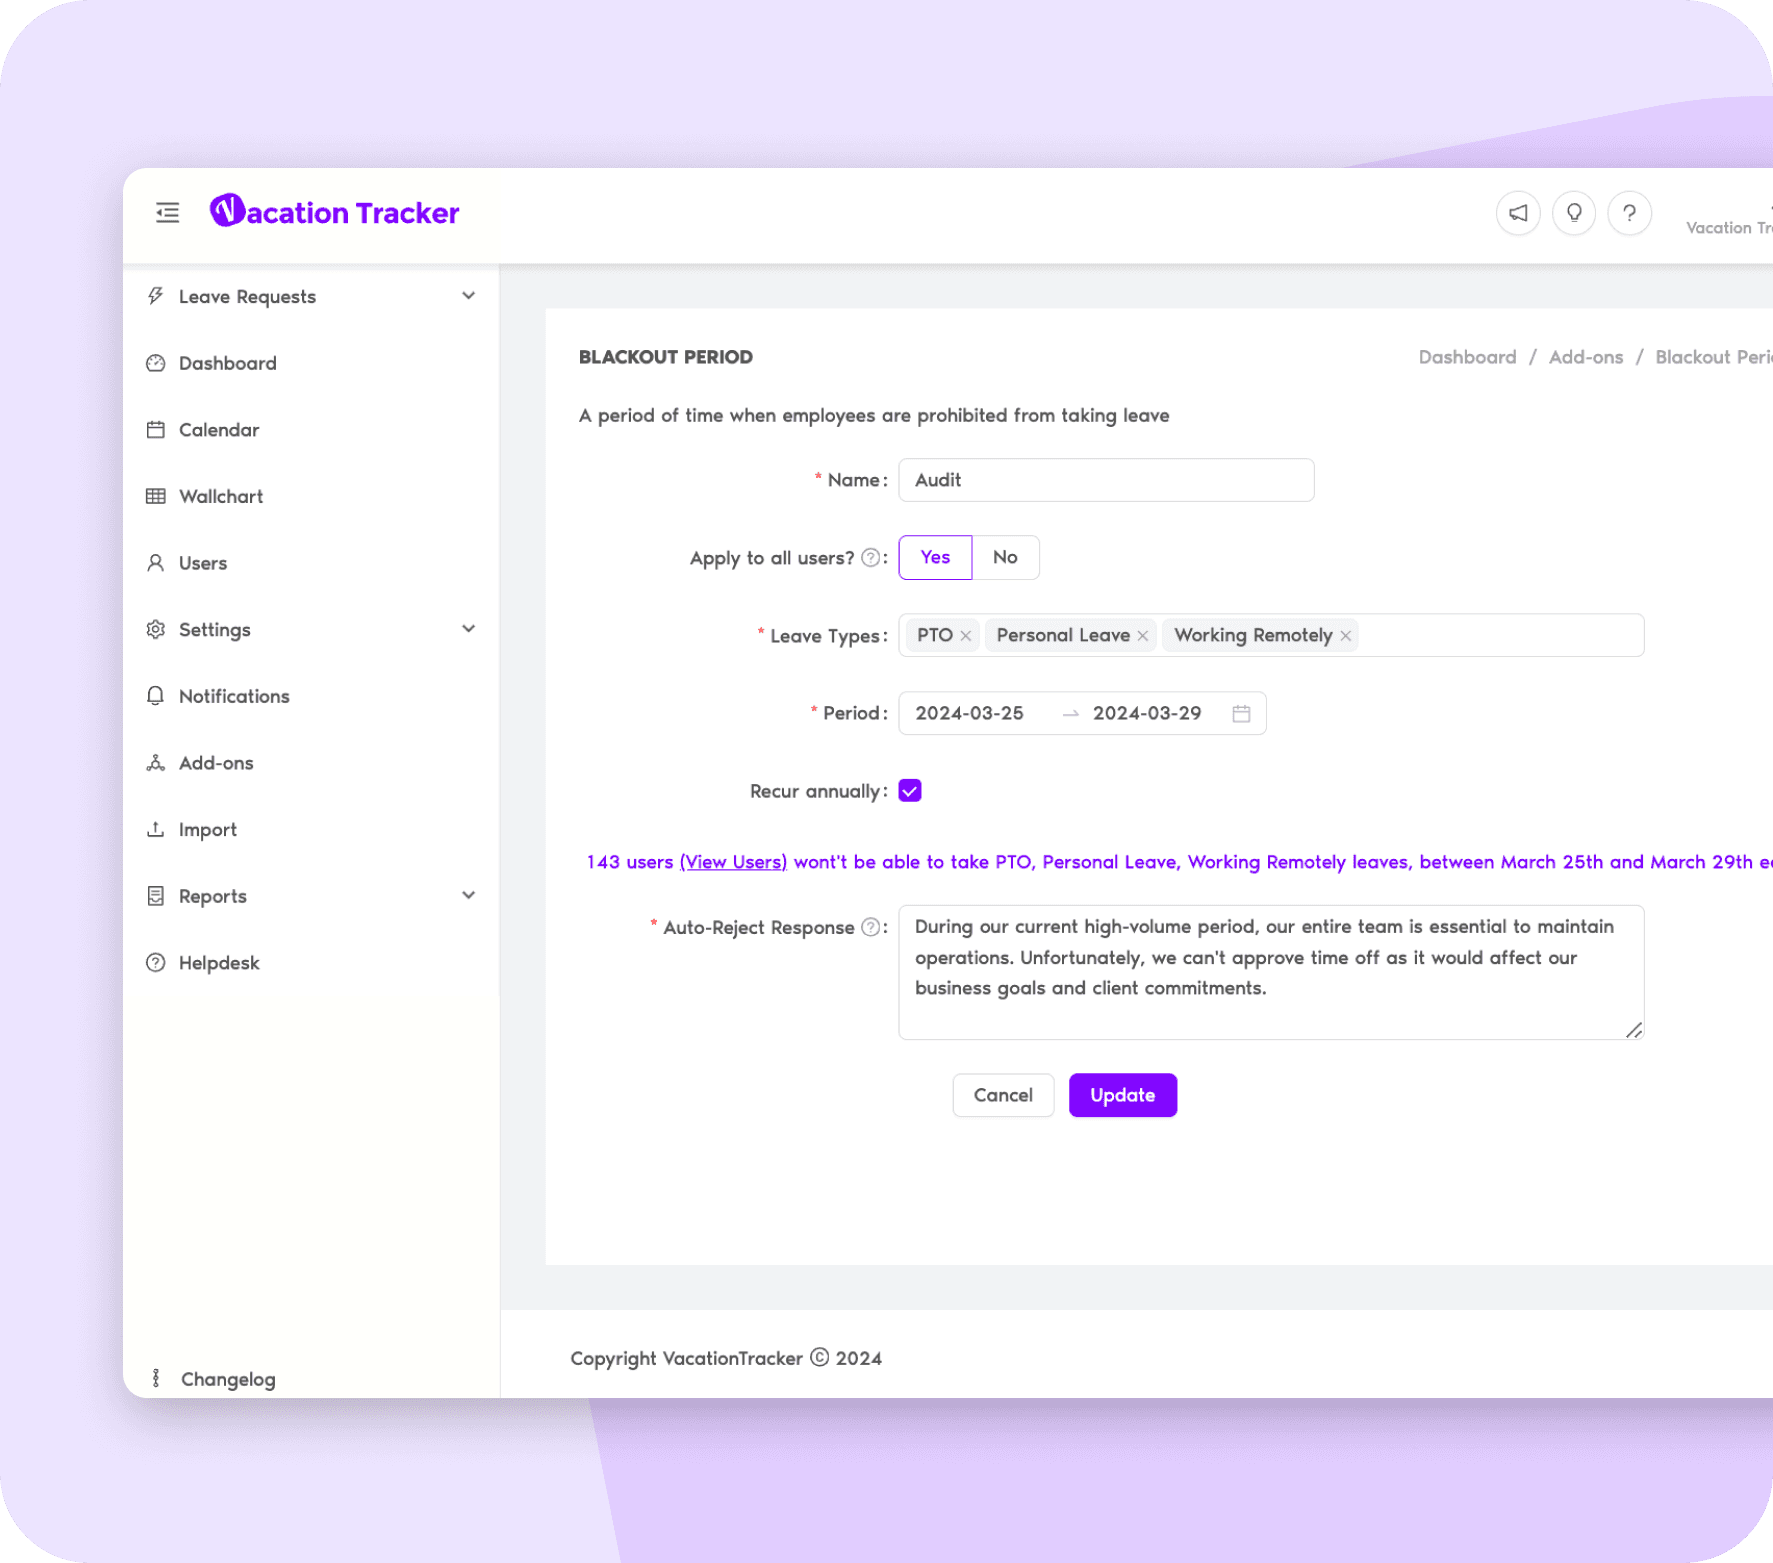Click the Changelog dots icon
1773x1563 pixels.
coord(155,1378)
